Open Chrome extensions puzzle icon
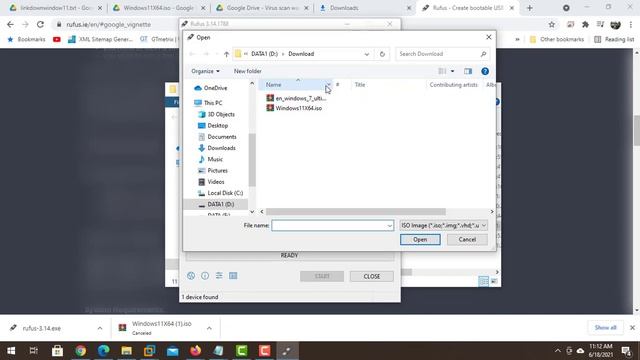This screenshot has height=360, width=640. [585, 24]
